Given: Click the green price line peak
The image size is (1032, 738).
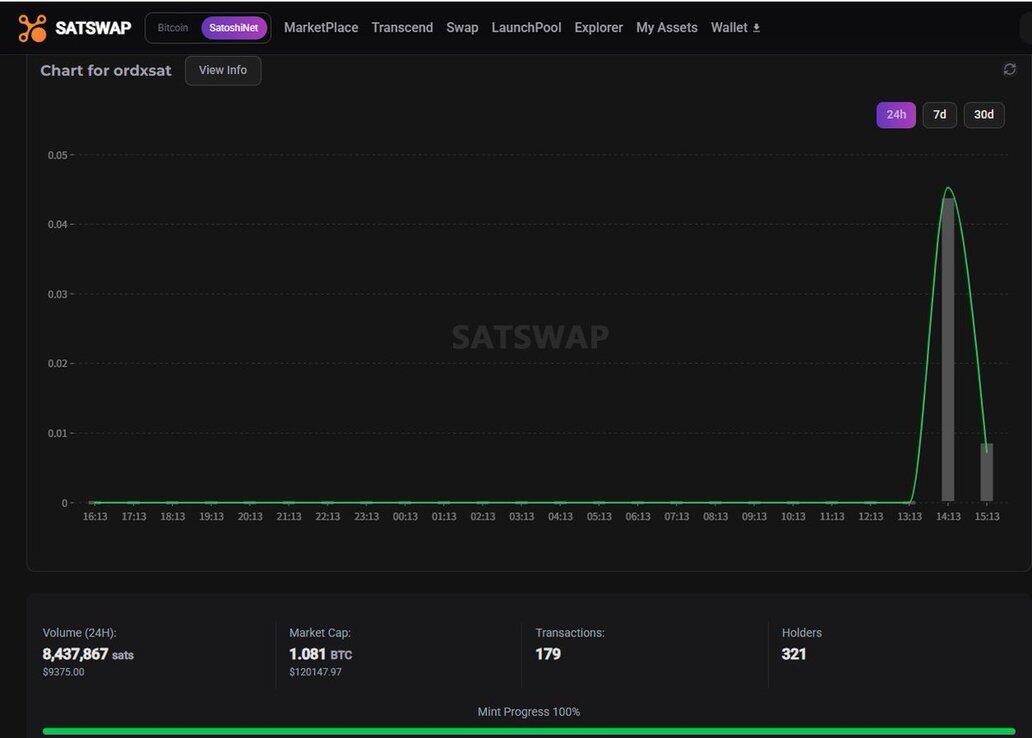Looking at the screenshot, I should point(948,188).
